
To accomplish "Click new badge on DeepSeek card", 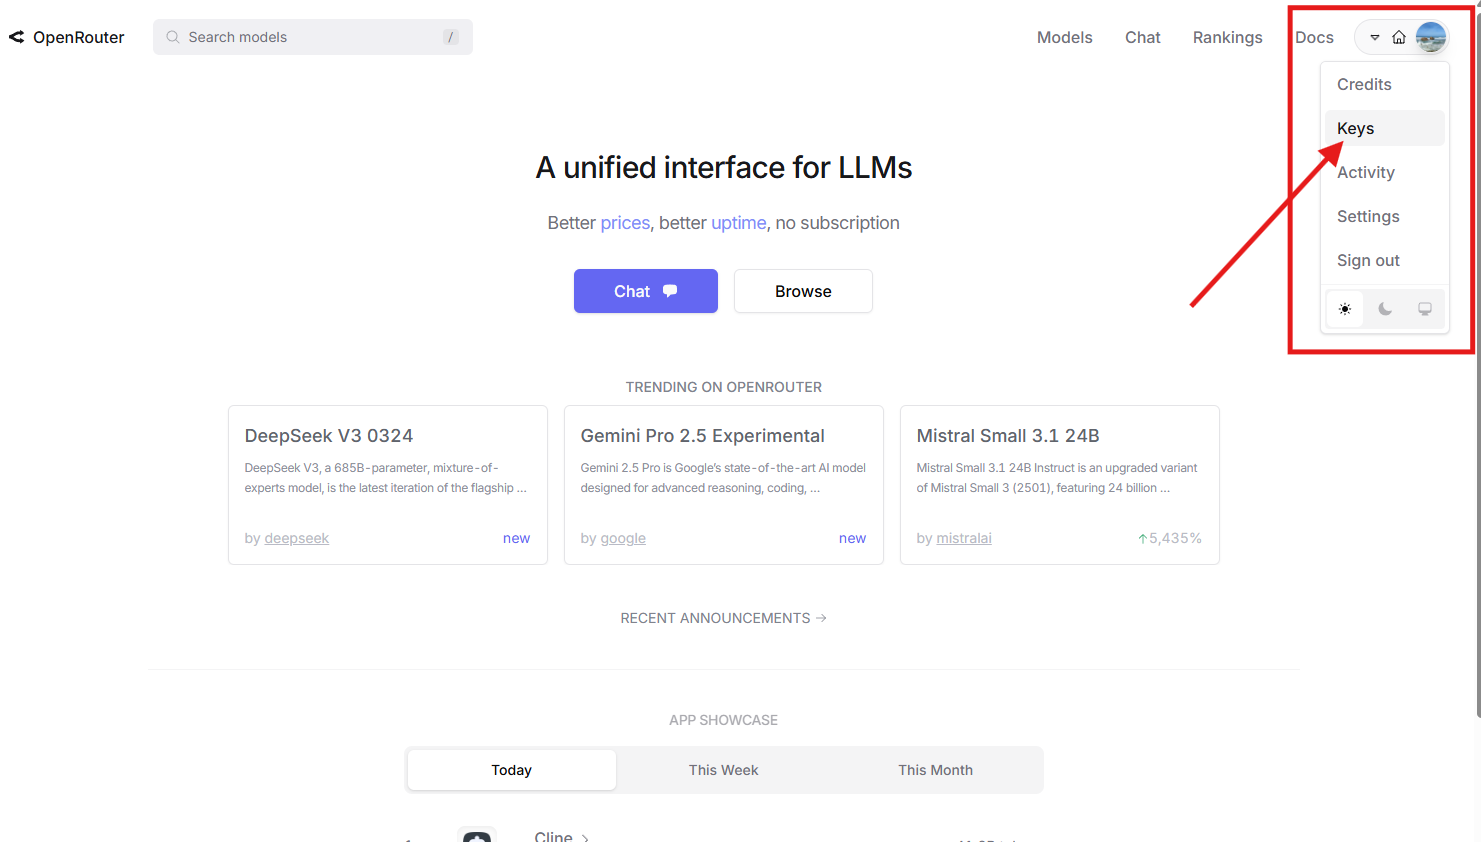I will [516, 538].
